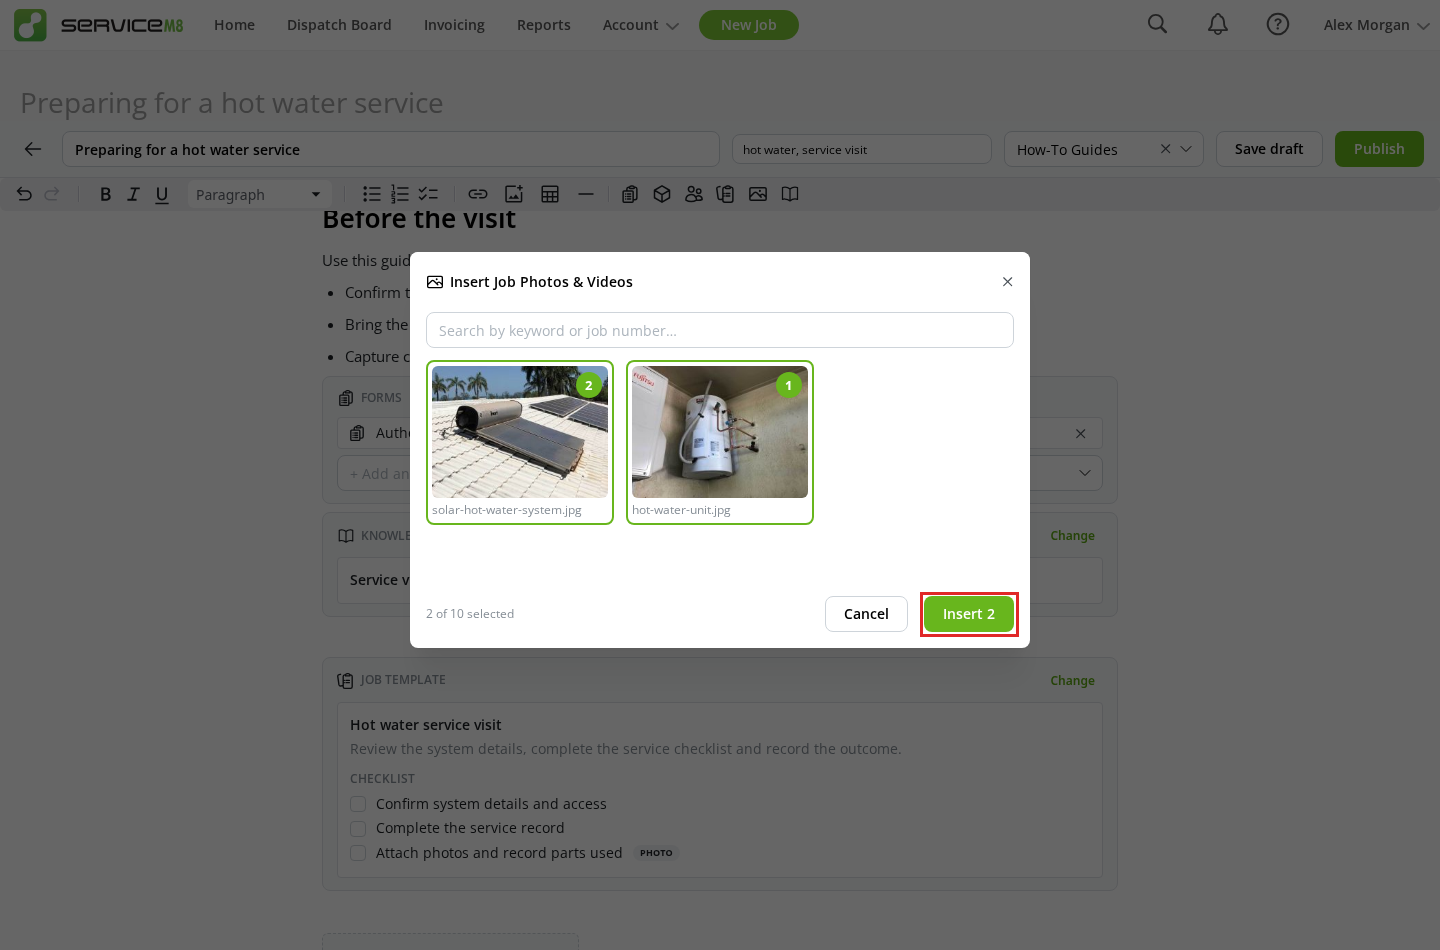Click Change in Job Template section
Viewport: 1440px width, 950px height.
1072,681
